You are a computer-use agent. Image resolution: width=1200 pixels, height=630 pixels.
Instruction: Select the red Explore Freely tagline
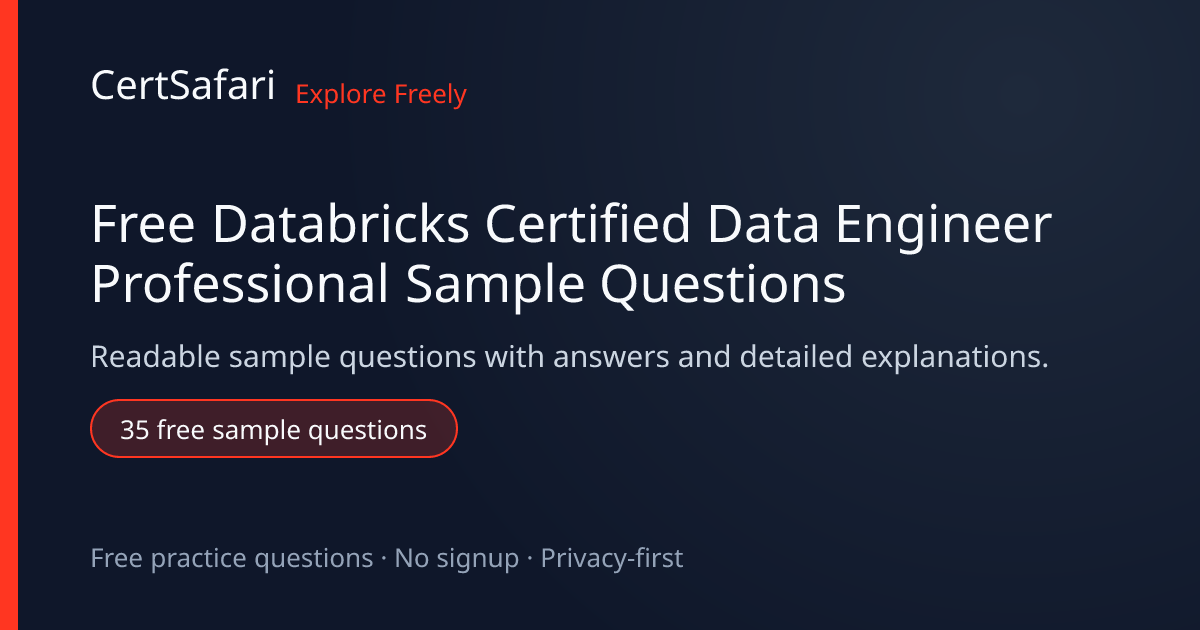(x=381, y=95)
